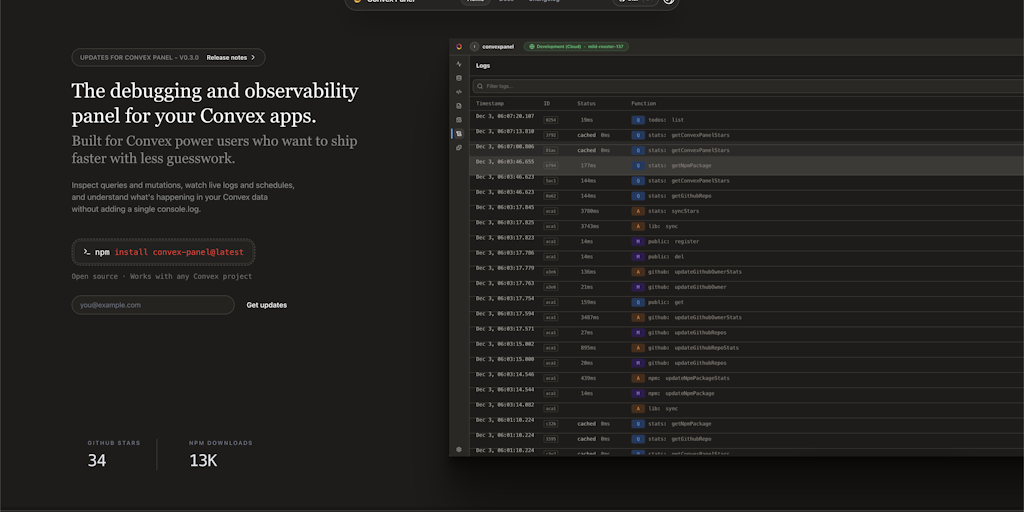Open the settings icon at the sidebar bottom
This screenshot has height=512, width=1024.
[x=459, y=449]
